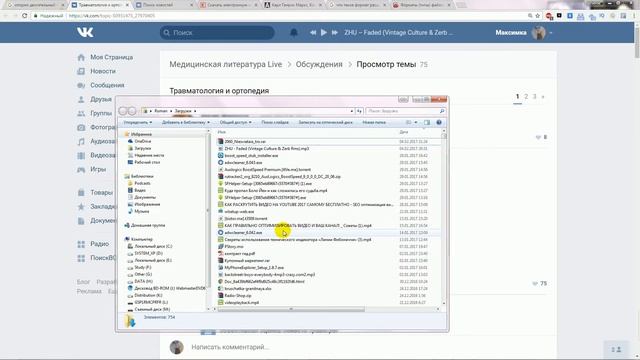Screen dimensions: 640x360
Task: Bookmark page with star icon
Action: 538,16
